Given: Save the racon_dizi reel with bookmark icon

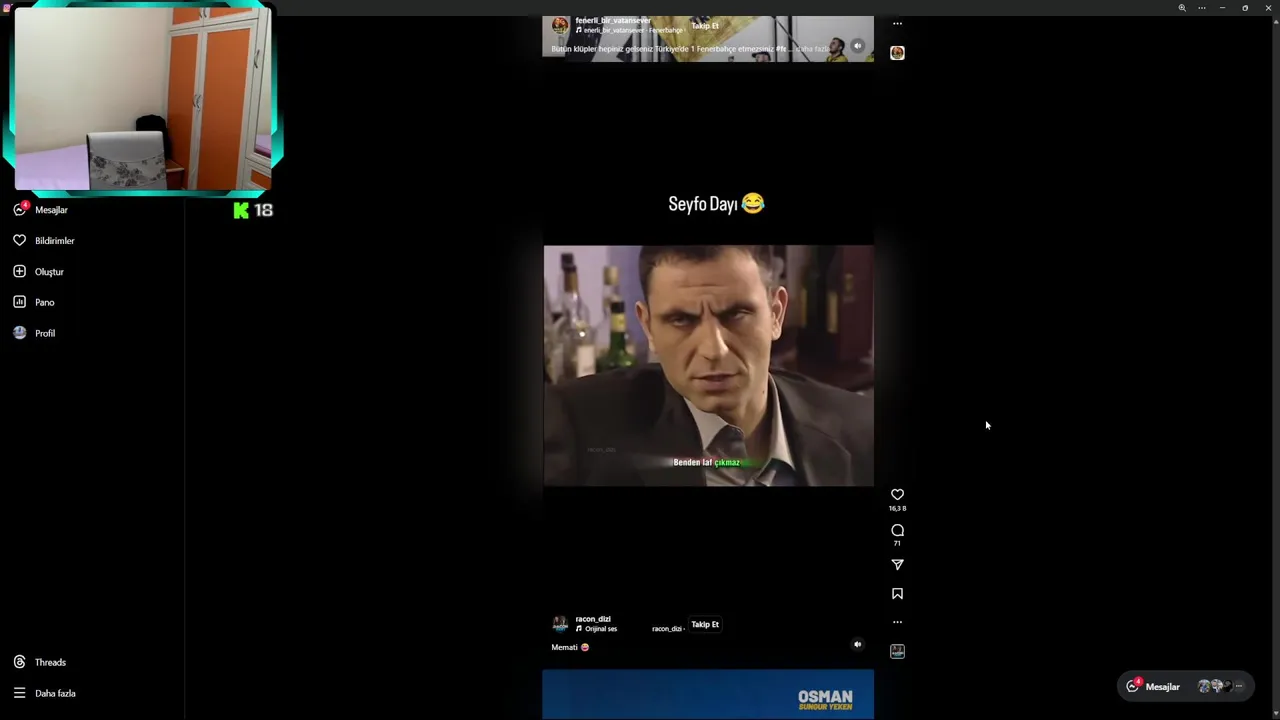Looking at the screenshot, I should pos(897,594).
